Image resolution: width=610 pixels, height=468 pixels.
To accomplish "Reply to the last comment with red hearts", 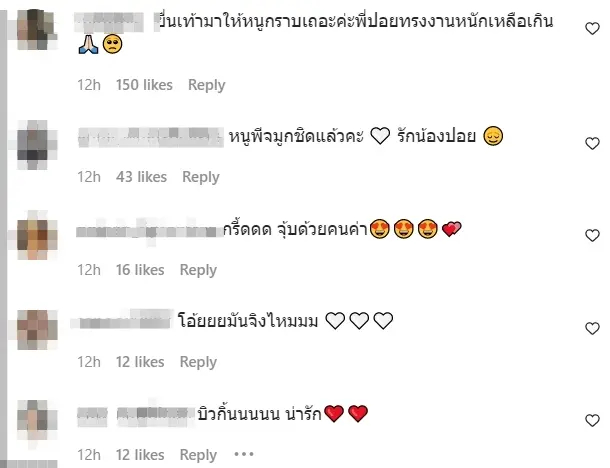I will pos(198,455).
